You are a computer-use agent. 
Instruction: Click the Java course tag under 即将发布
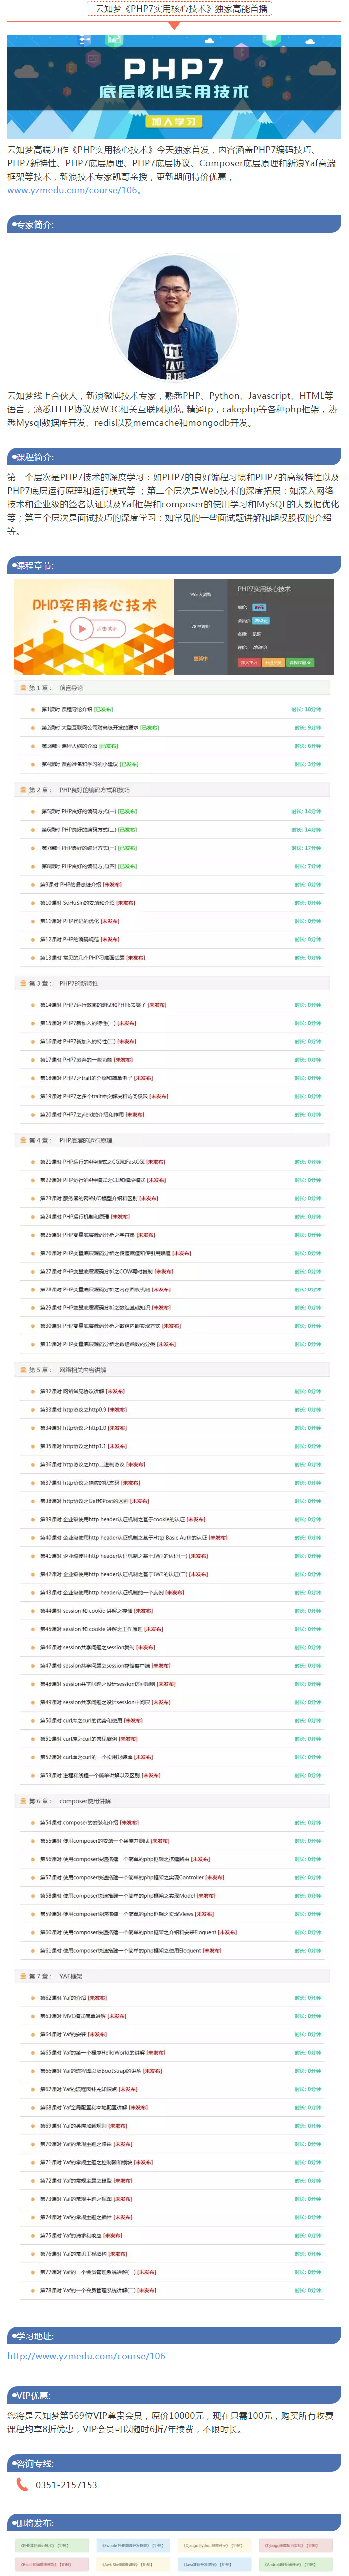[x=213, y=2563]
